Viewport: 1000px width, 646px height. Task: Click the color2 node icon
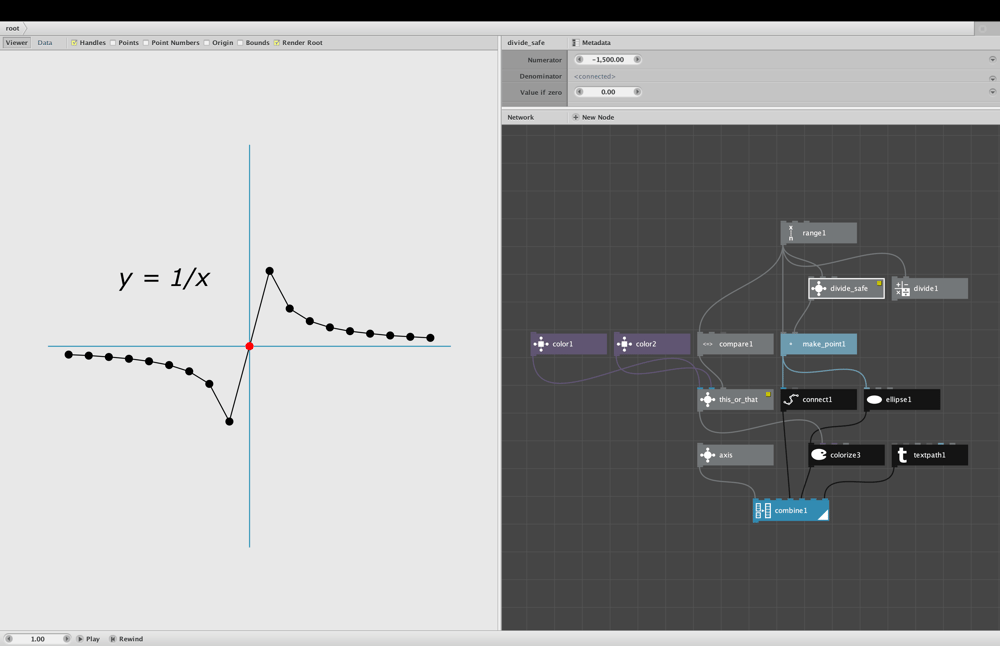coord(624,344)
